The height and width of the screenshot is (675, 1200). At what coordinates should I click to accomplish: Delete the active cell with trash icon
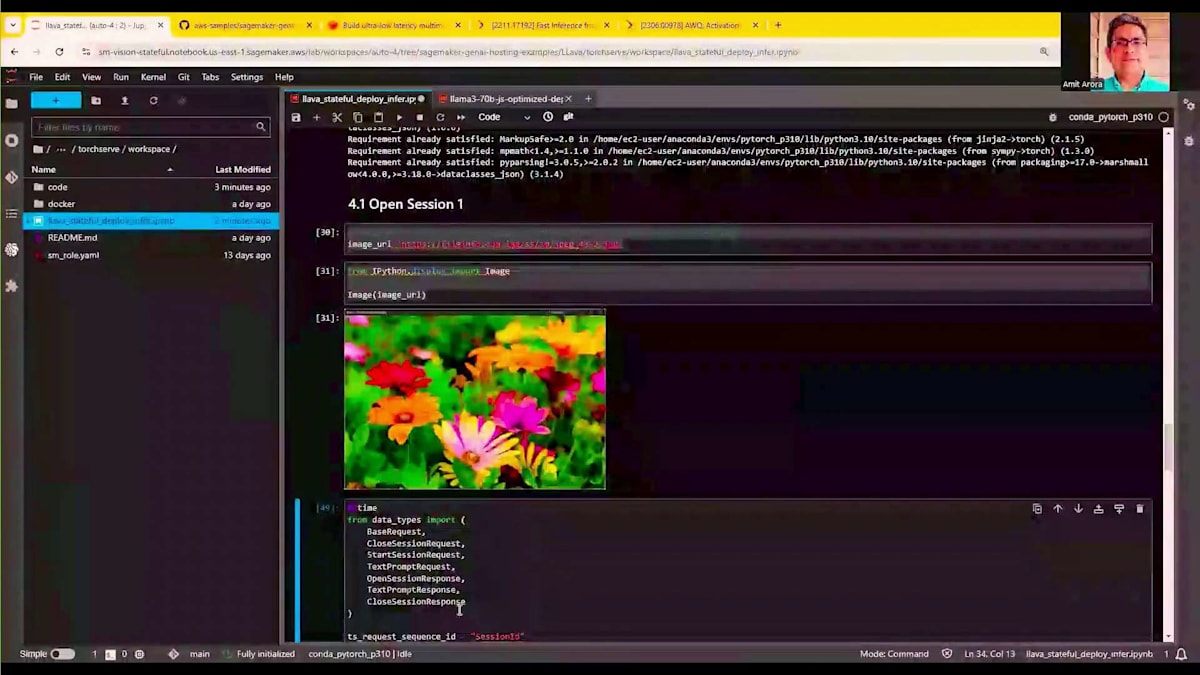click(x=1139, y=509)
